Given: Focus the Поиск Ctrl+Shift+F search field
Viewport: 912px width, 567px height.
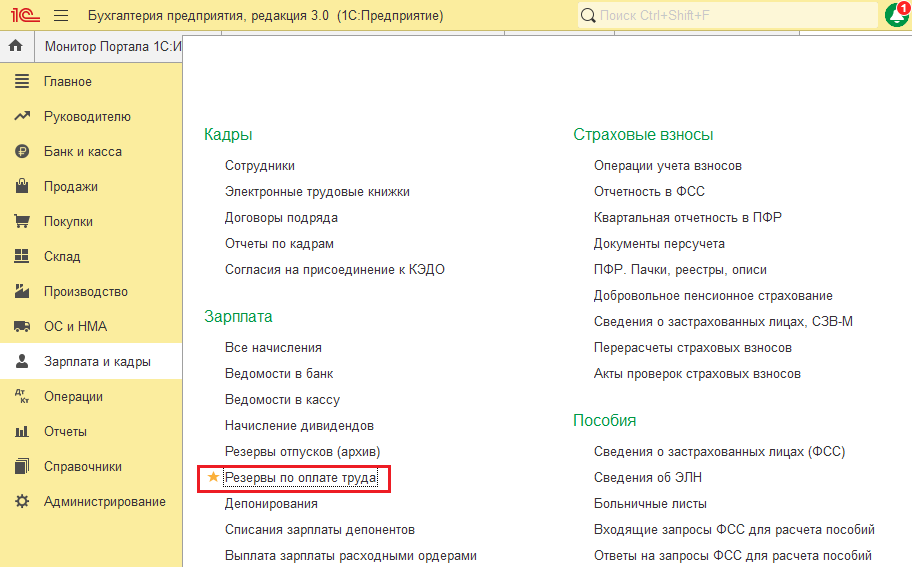Looking at the screenshot, I should pyautogui.click(x=727, y=15).
